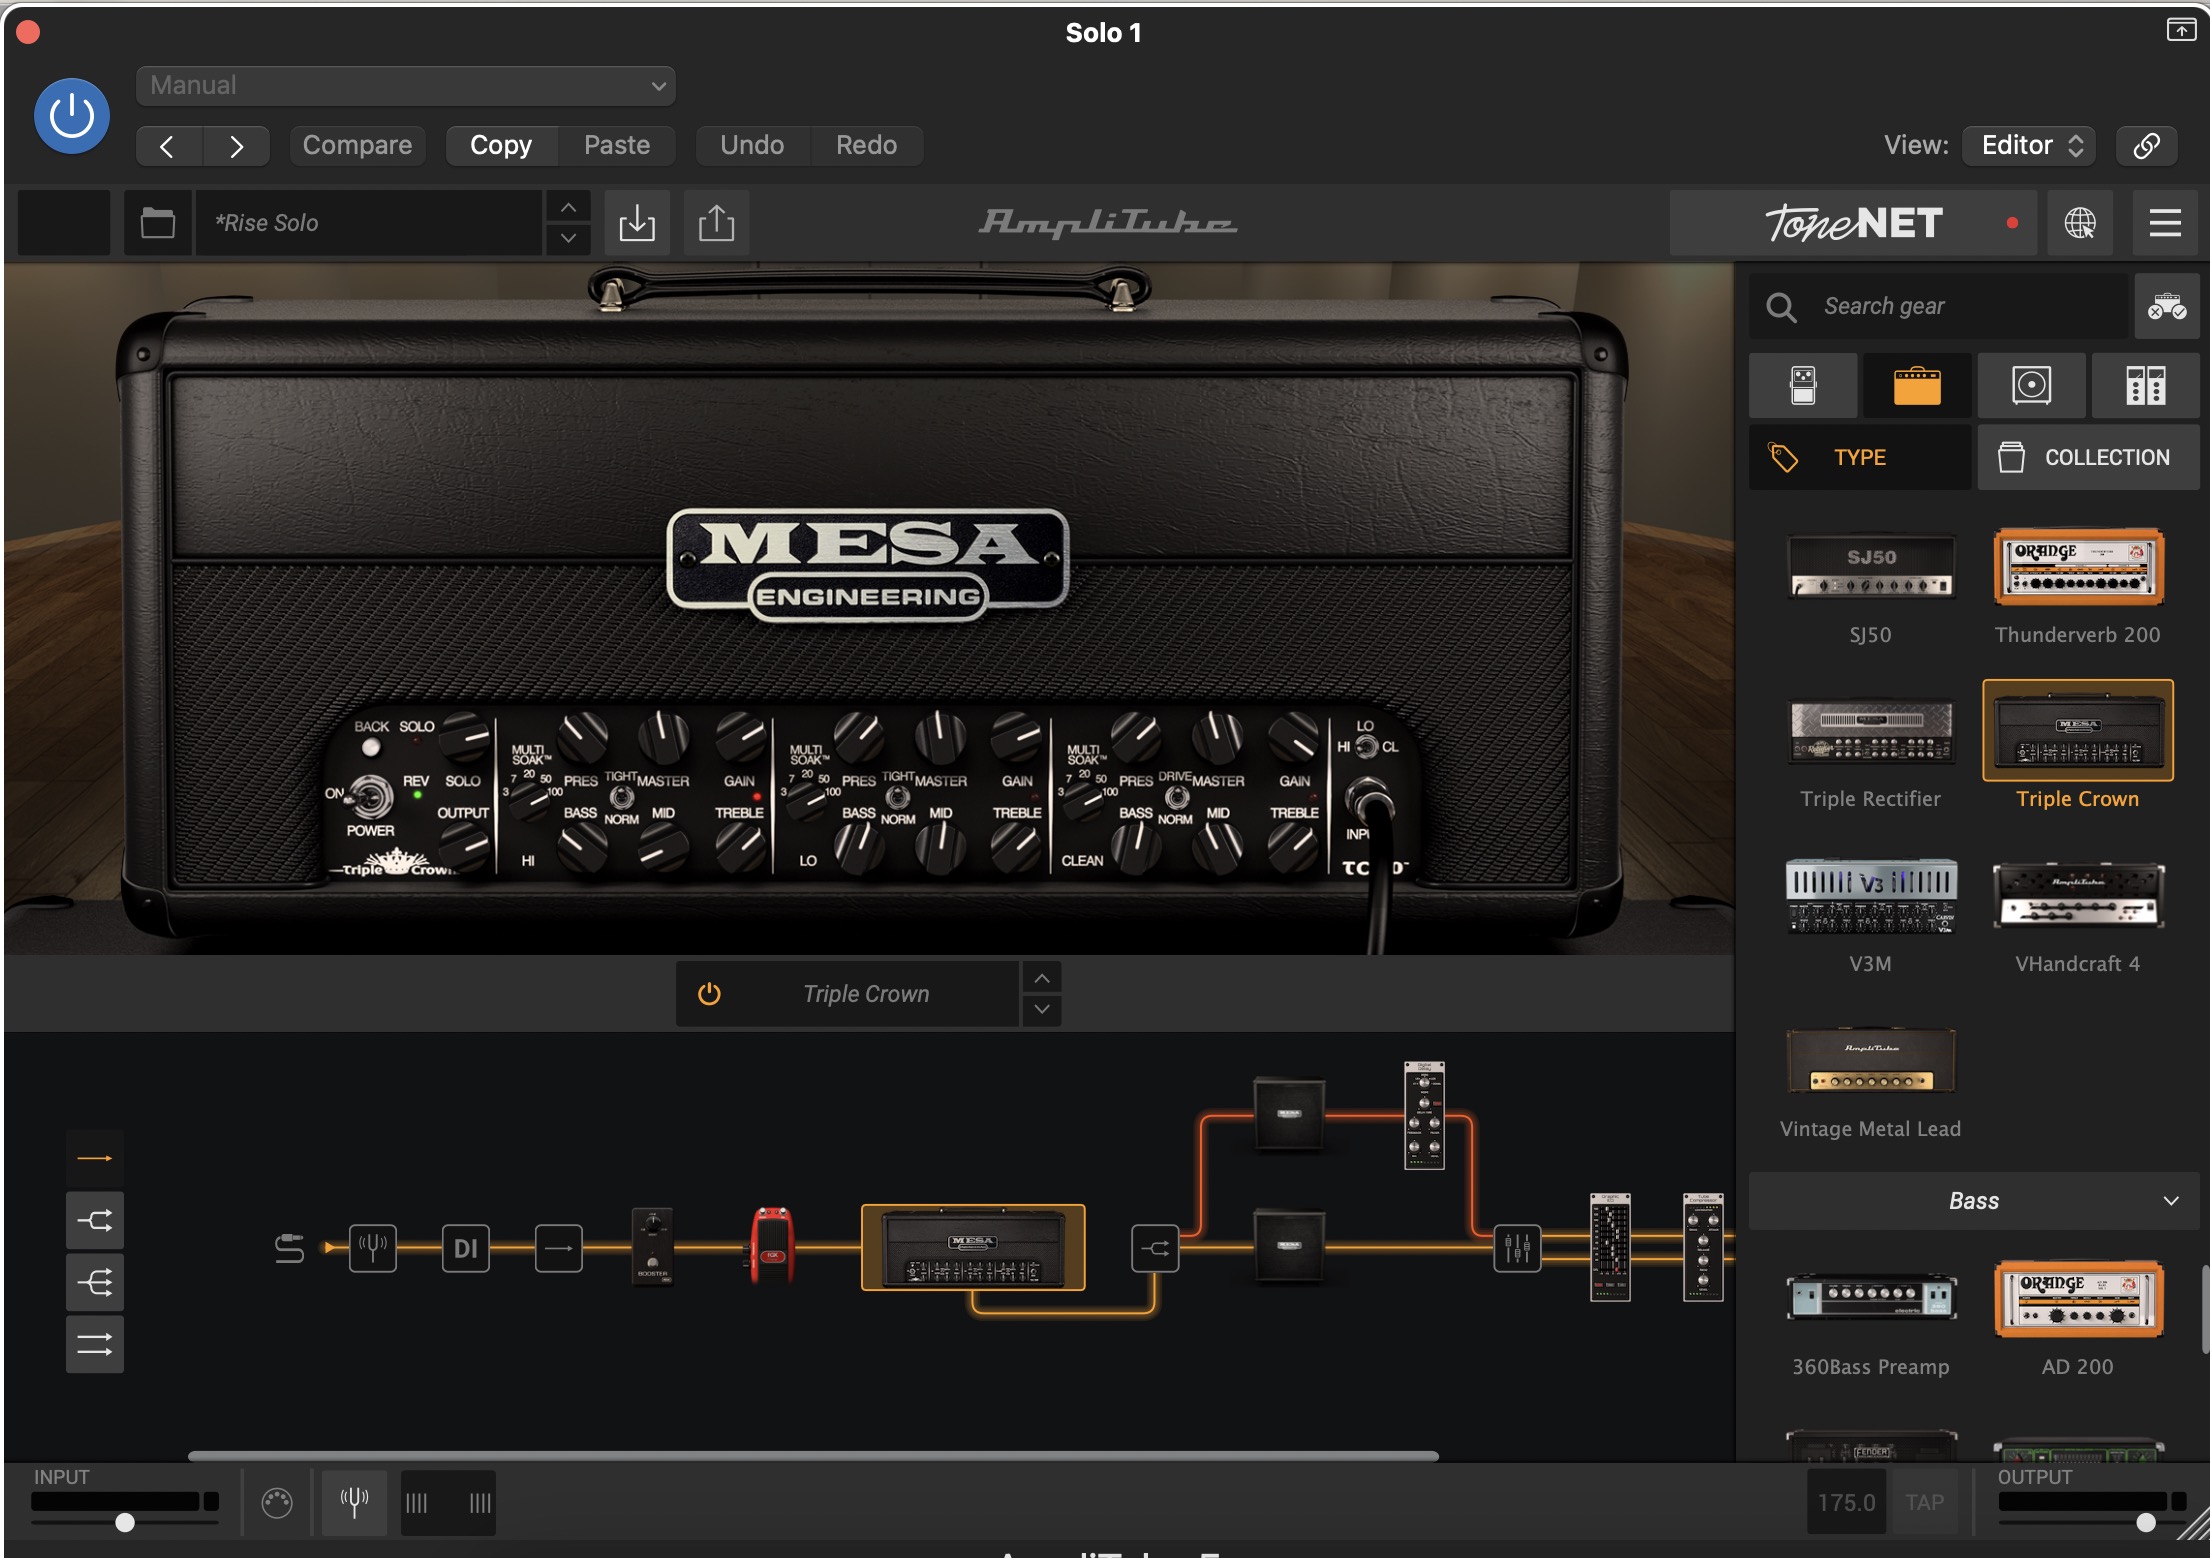The height and width of the screenshot is (1558, 2210).
Task: Select the SJ50 amp thumbnail
Action: (x=1871, y=567)
